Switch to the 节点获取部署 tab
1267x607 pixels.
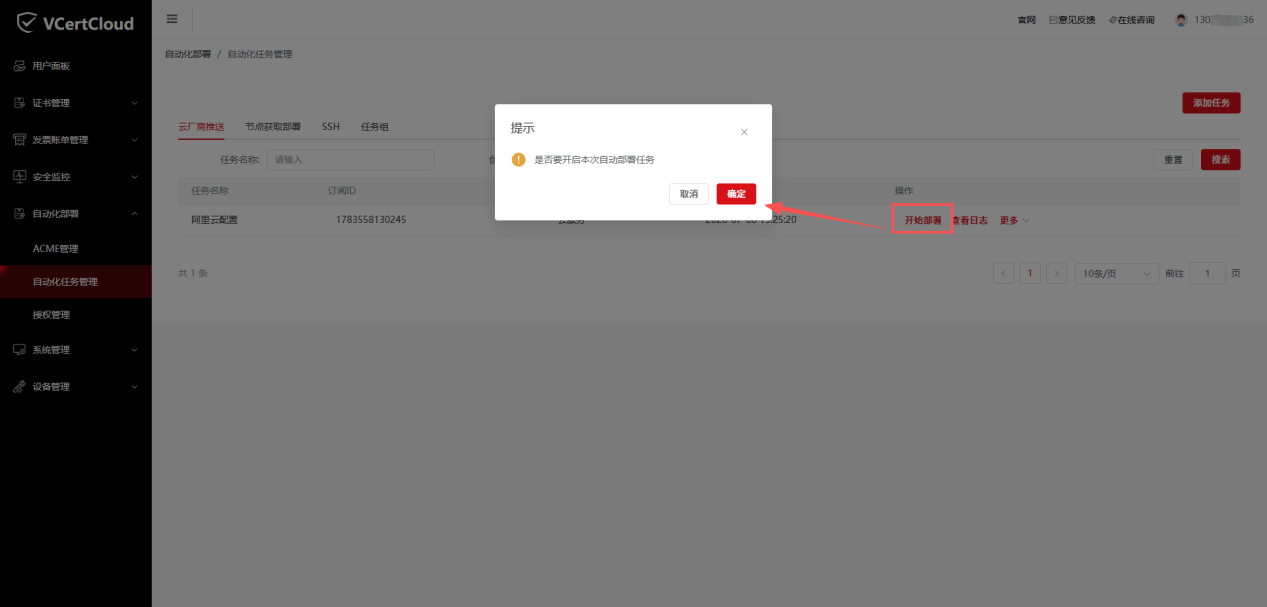tap(273, 128)
